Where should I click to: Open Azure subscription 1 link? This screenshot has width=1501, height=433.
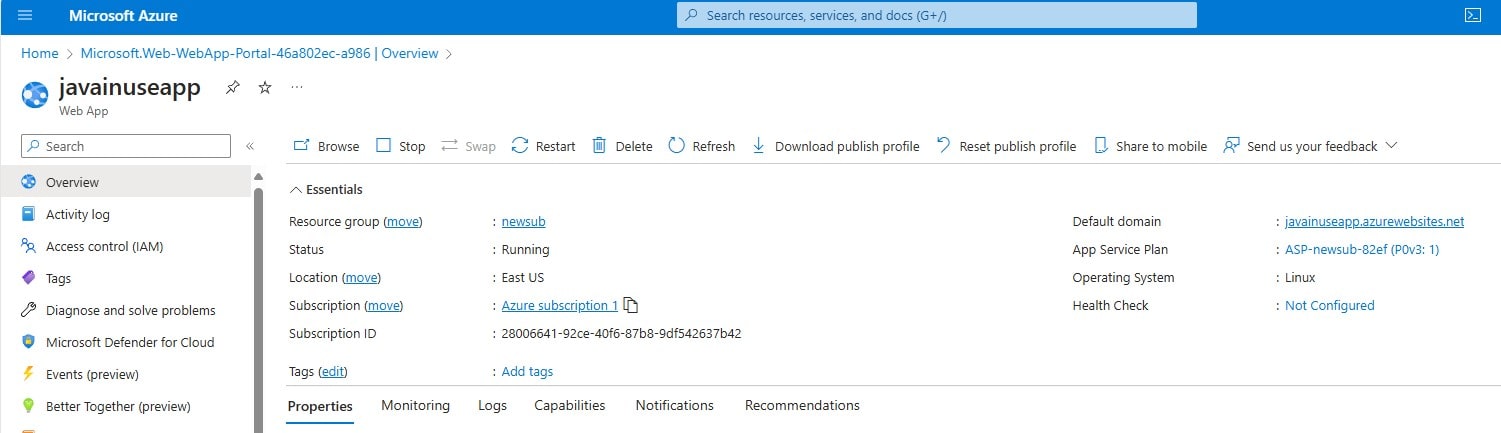pyautogui.click(x=560, y=306)
